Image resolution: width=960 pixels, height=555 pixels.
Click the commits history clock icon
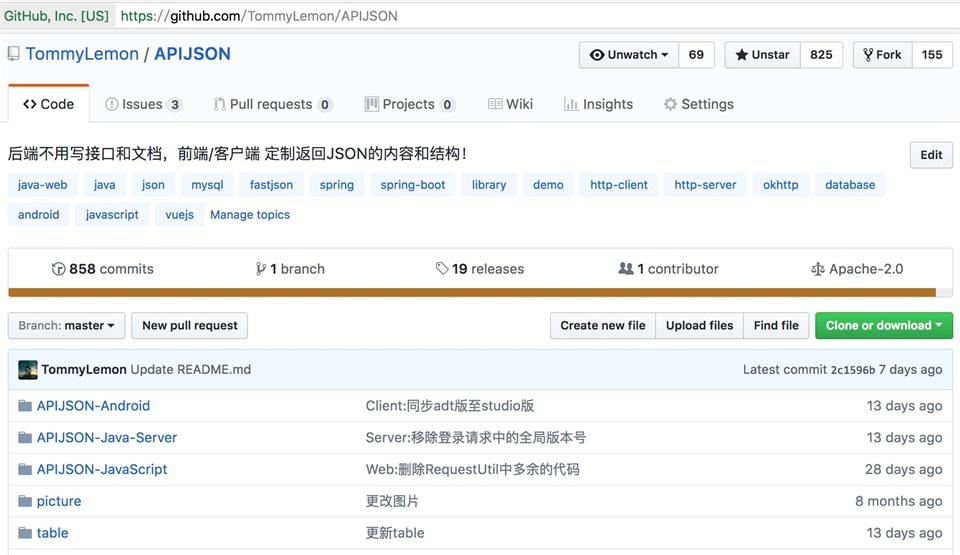pos(58,269)
